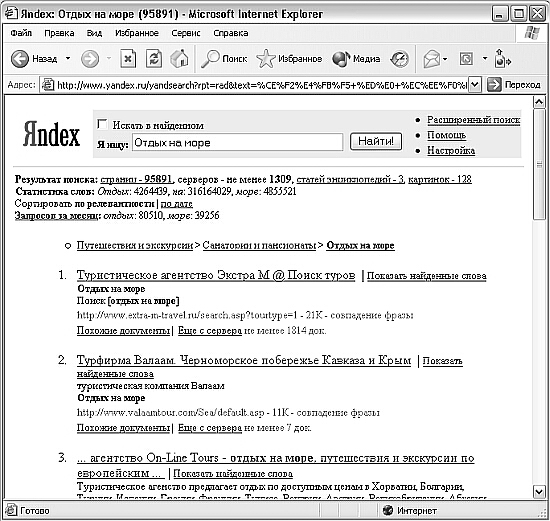Click the Windows logo throbber icon
Image resolution: width=550 pixels, height=521 pixels.
pyautogui.click(x=531, y=33)
